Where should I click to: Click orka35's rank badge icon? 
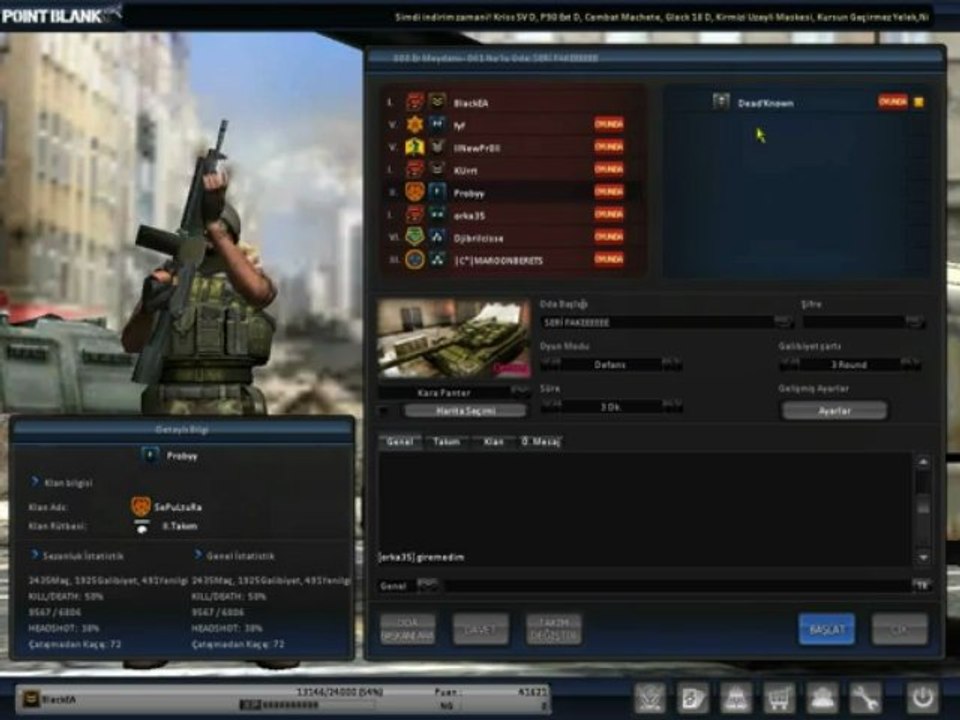pyautogui.click(x=437, y=215)
